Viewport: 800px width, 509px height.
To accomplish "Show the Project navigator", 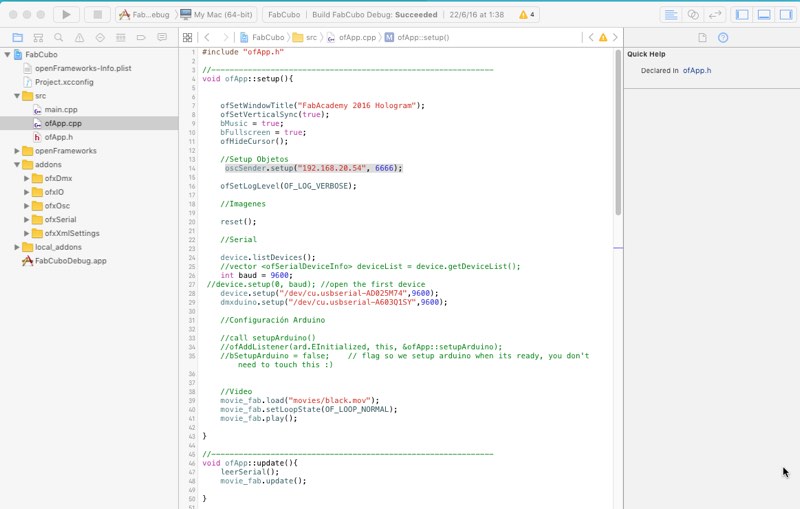I will [x=18, y=37].
